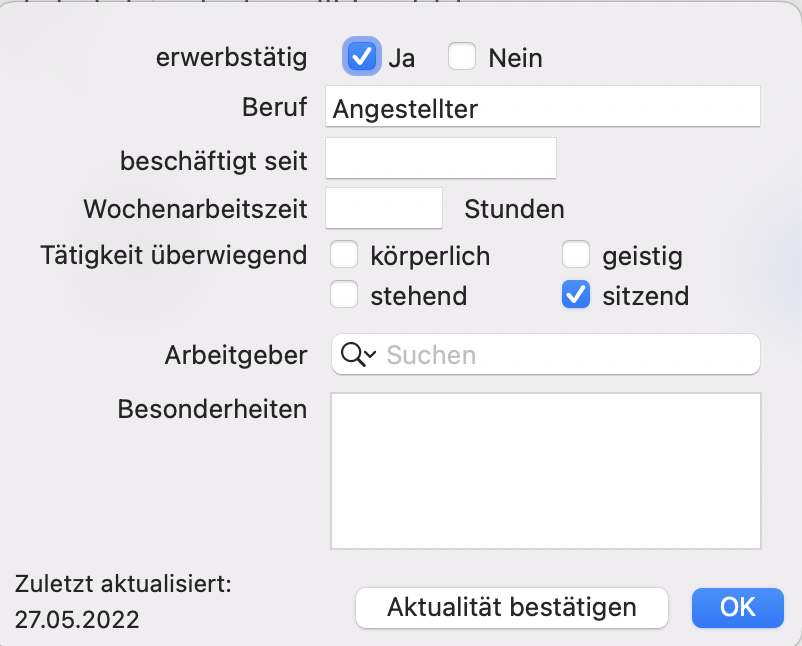Image resolution: width=802 pixels, height=646 pixels.
Task: Uncheck the Ja checkbox for erwerbstätig
Action: 362,56
